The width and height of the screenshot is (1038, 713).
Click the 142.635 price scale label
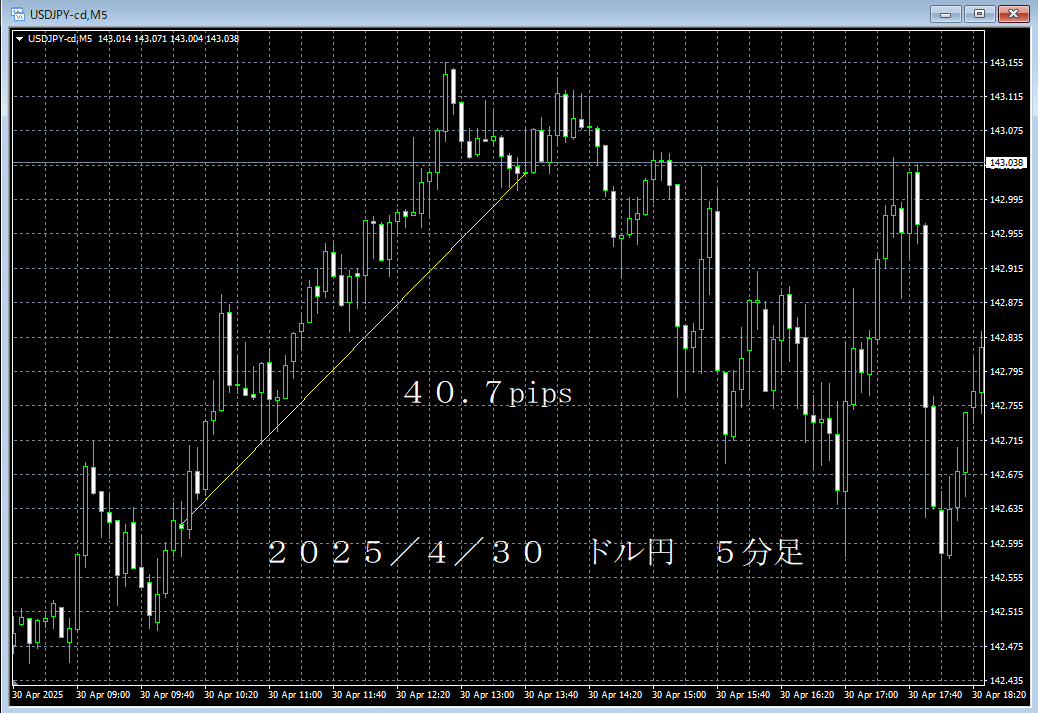tap(1006, 509)
